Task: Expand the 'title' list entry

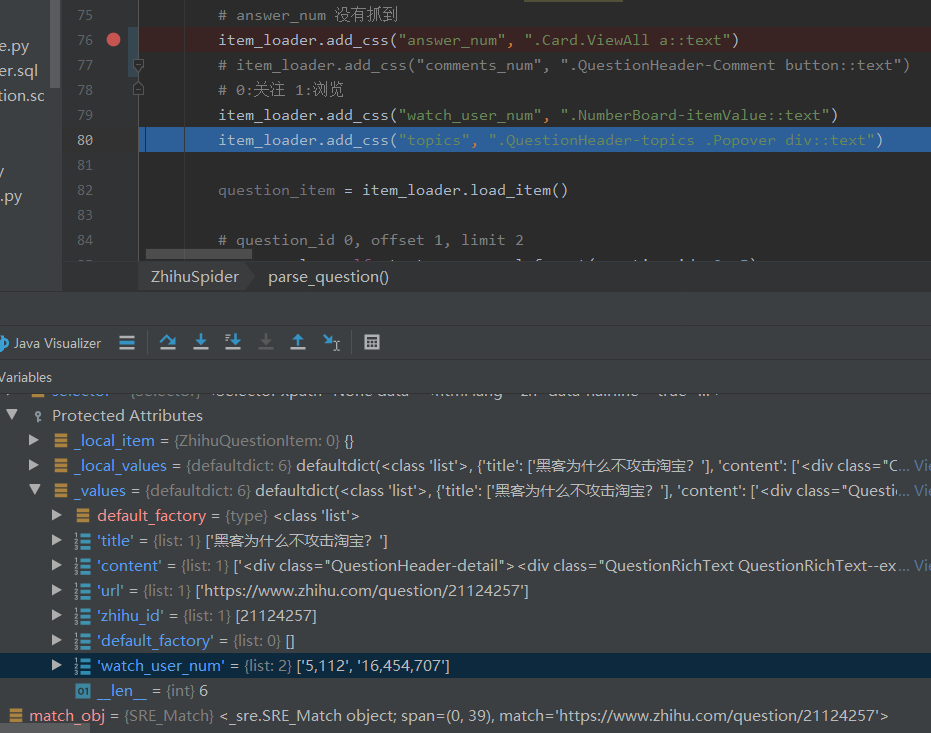Action: tap(56, 540)
